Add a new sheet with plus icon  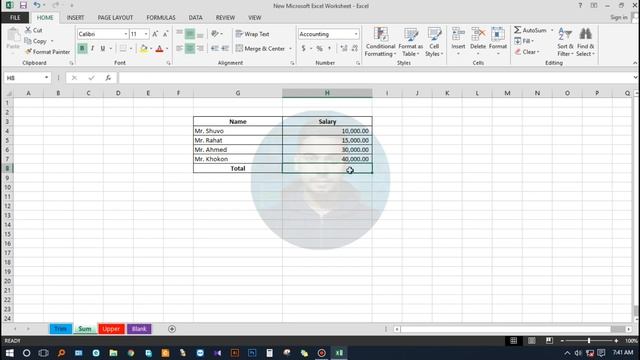[172, 329]
